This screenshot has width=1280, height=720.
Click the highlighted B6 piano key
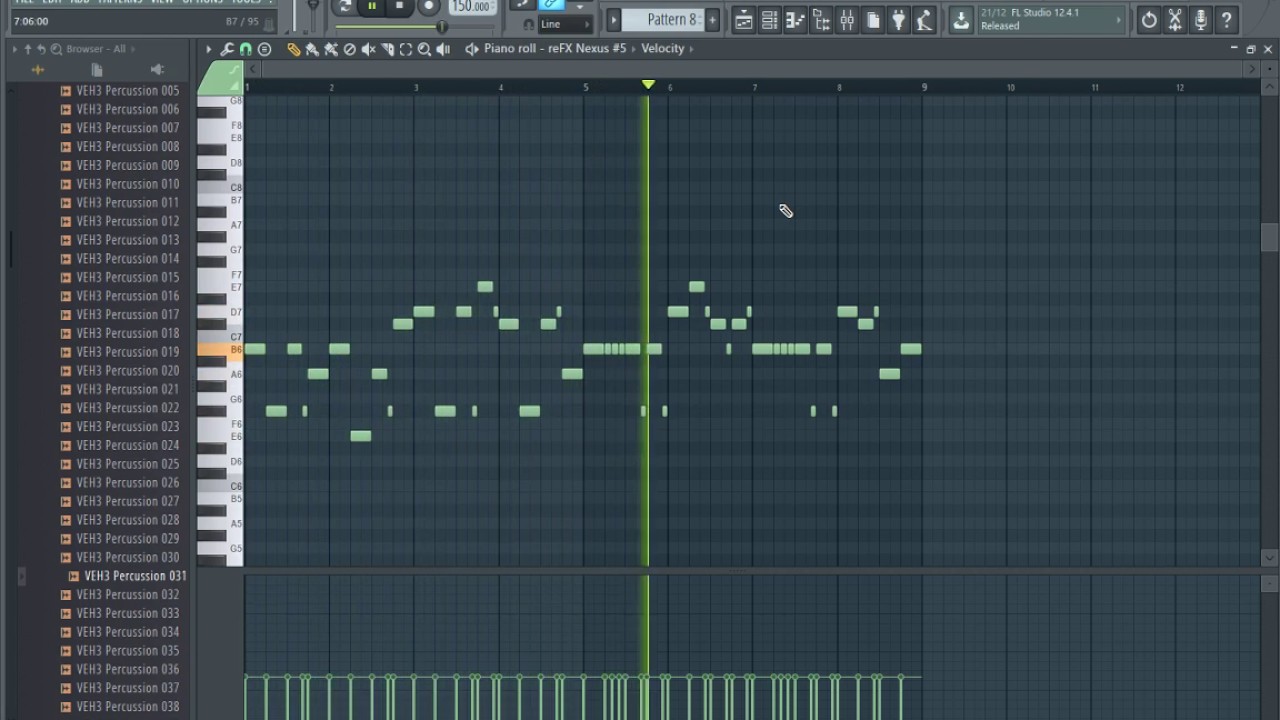220,350
